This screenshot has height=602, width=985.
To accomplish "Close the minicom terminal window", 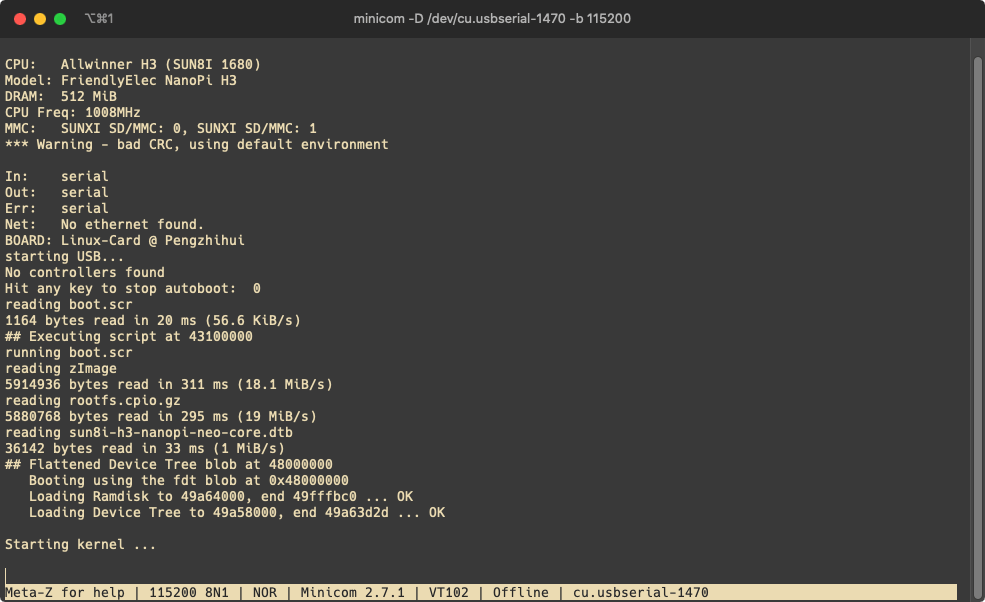I will coord(20,19).
